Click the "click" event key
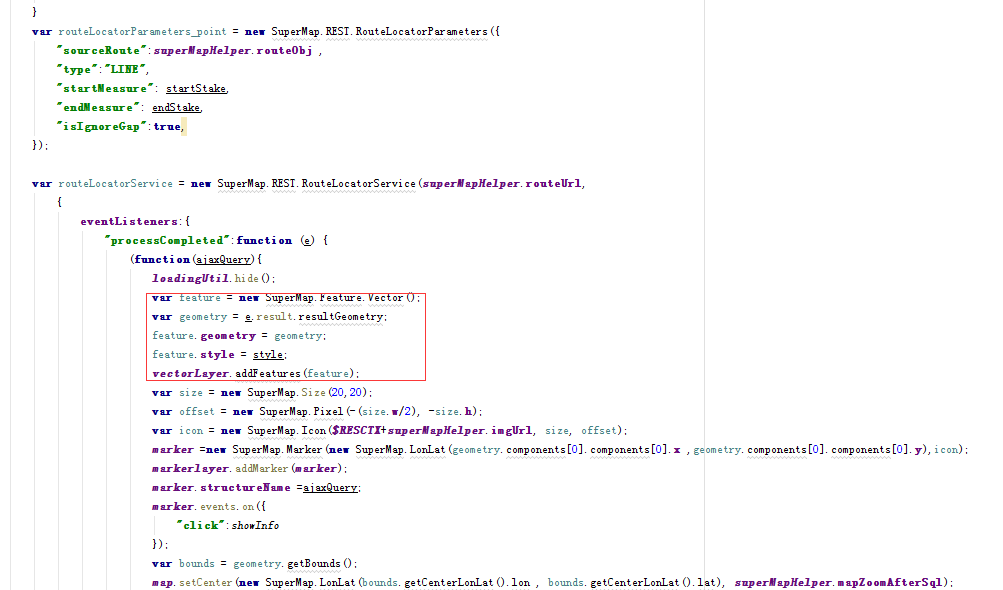The height and width of the screenshot is (590, 1003). pyautogui.click(x=201, y=525)
